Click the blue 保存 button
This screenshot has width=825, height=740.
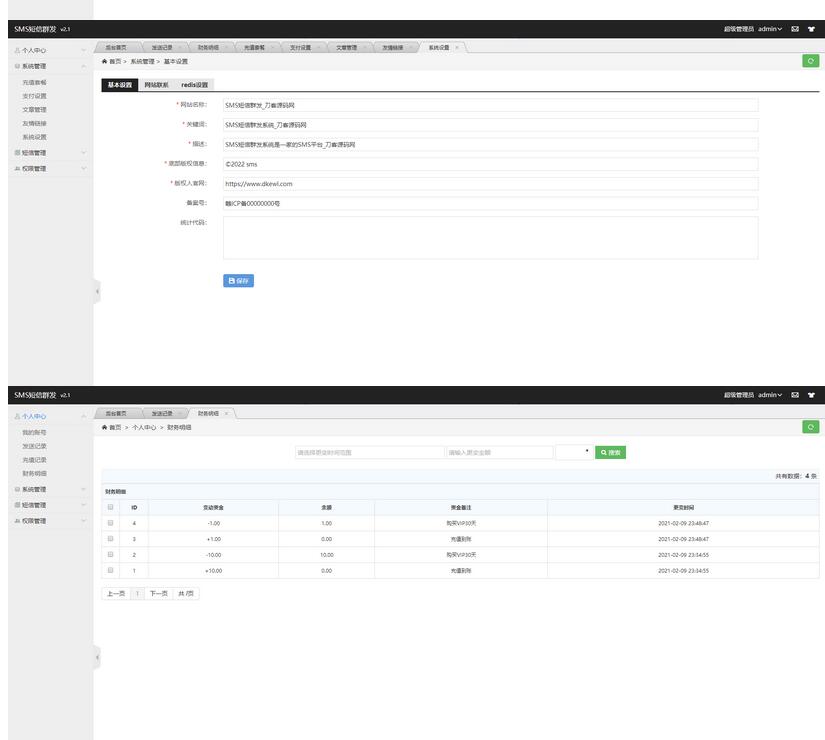click(x=238, y=281)
